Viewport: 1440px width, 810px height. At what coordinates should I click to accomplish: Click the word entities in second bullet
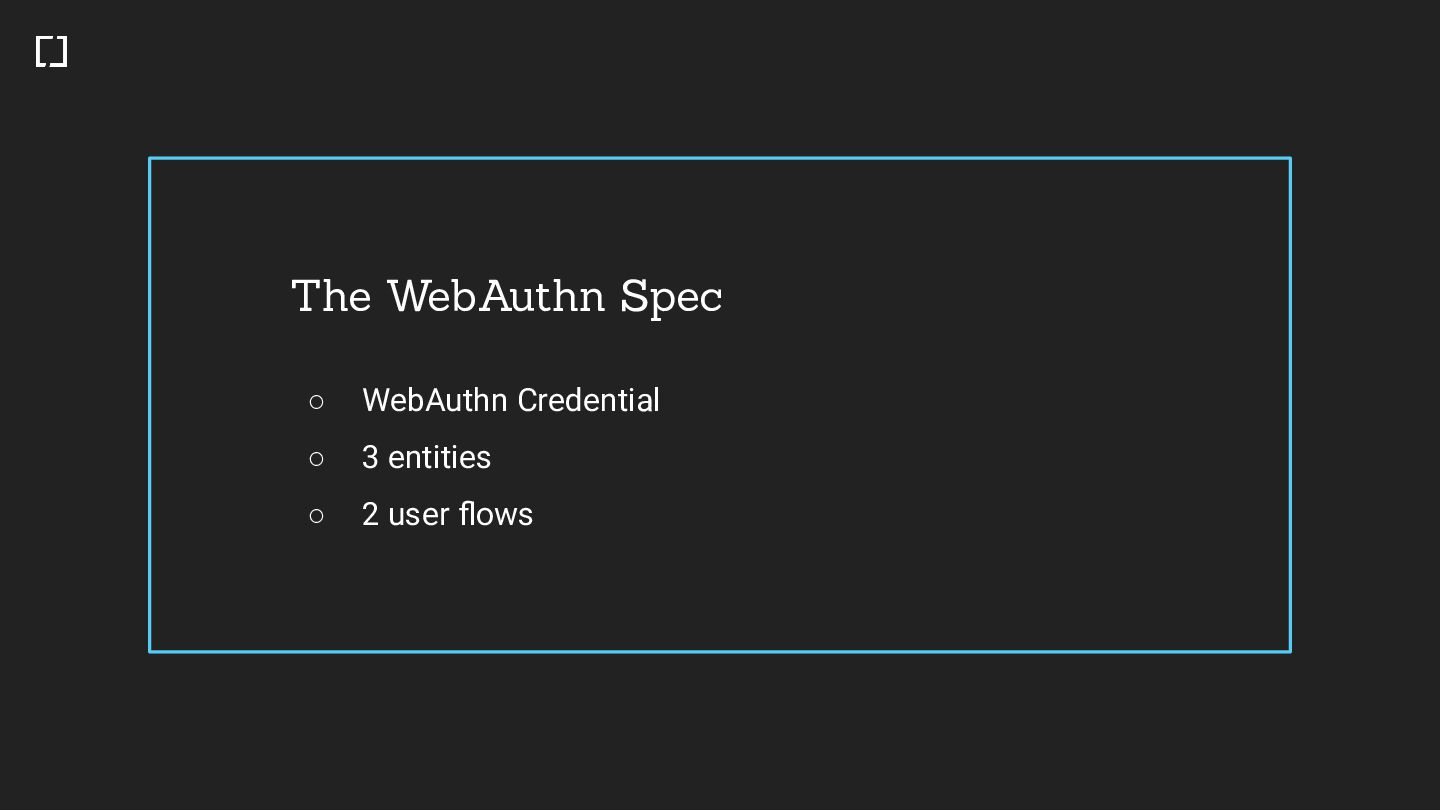click(x=439, y=458)
